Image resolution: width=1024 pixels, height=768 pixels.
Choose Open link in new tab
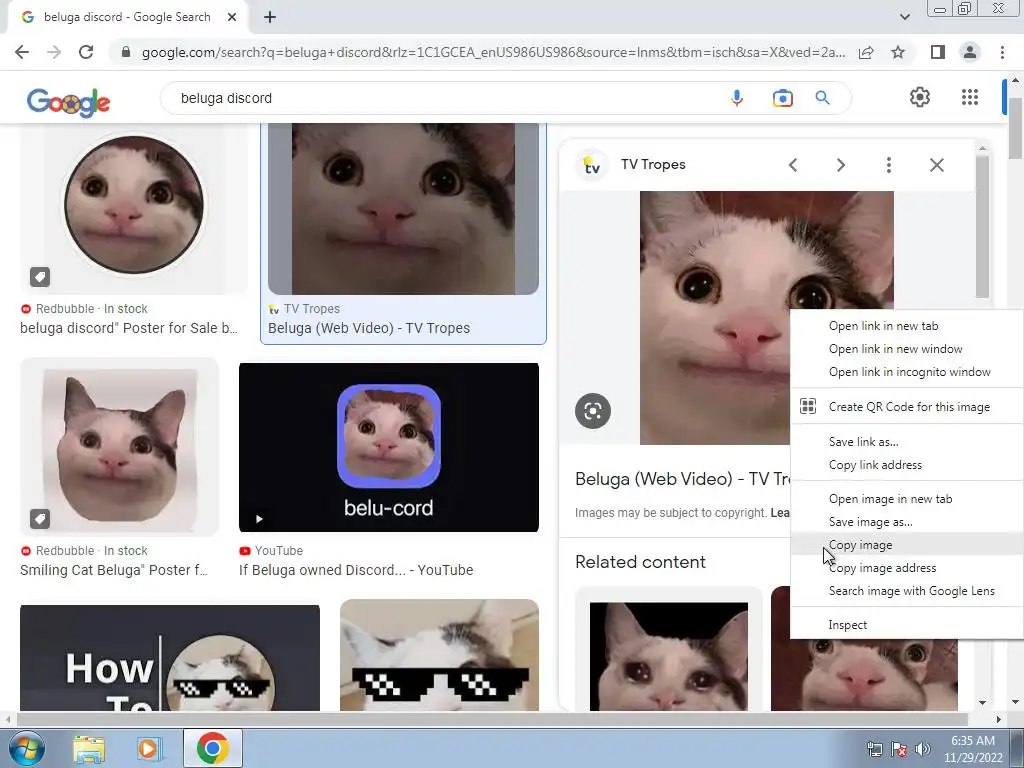click(883, 326)
